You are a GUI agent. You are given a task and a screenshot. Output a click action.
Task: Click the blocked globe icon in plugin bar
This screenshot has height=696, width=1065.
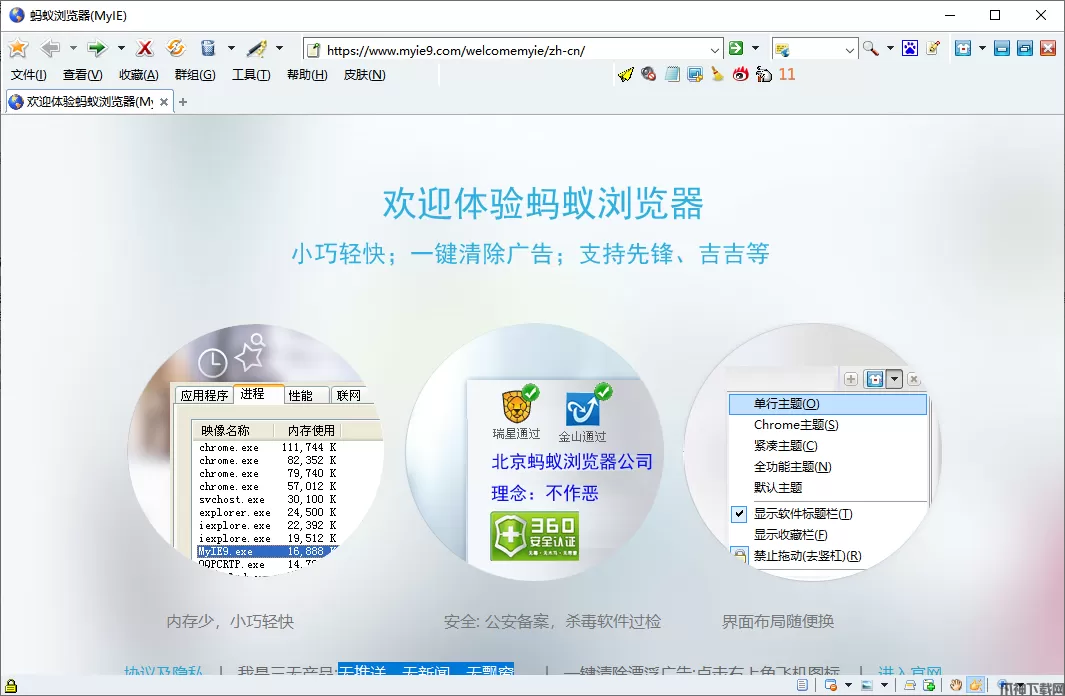click(649, 74)
